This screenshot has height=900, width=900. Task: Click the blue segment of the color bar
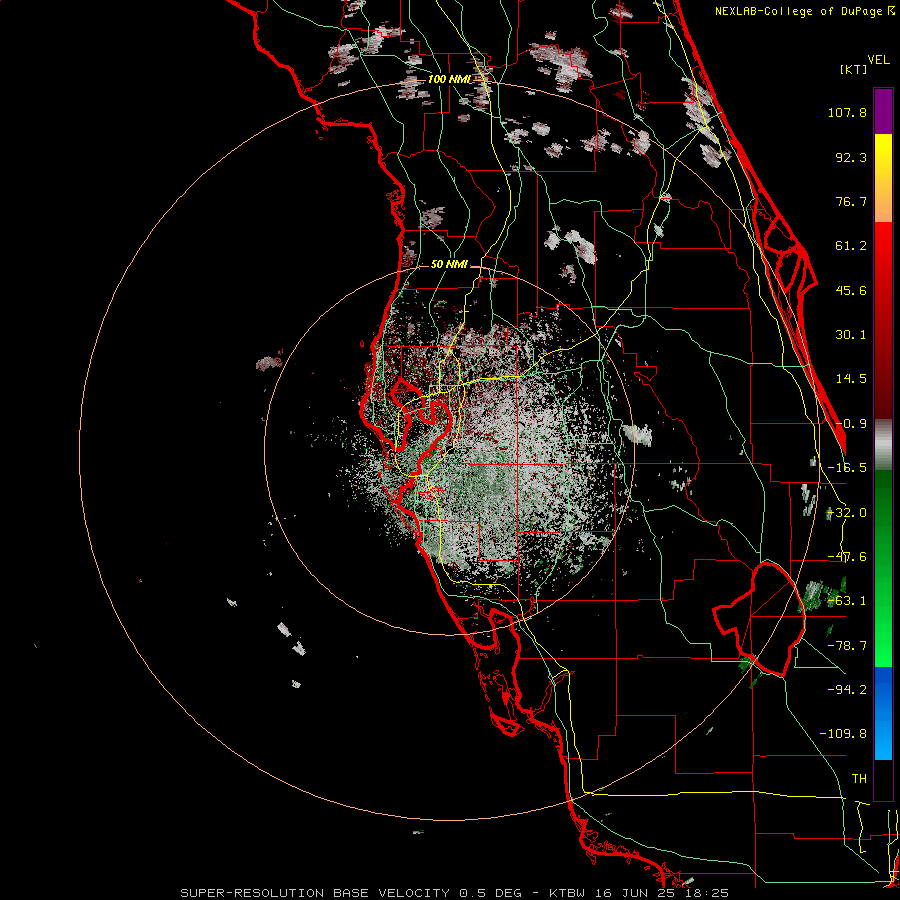click(883, 713)
